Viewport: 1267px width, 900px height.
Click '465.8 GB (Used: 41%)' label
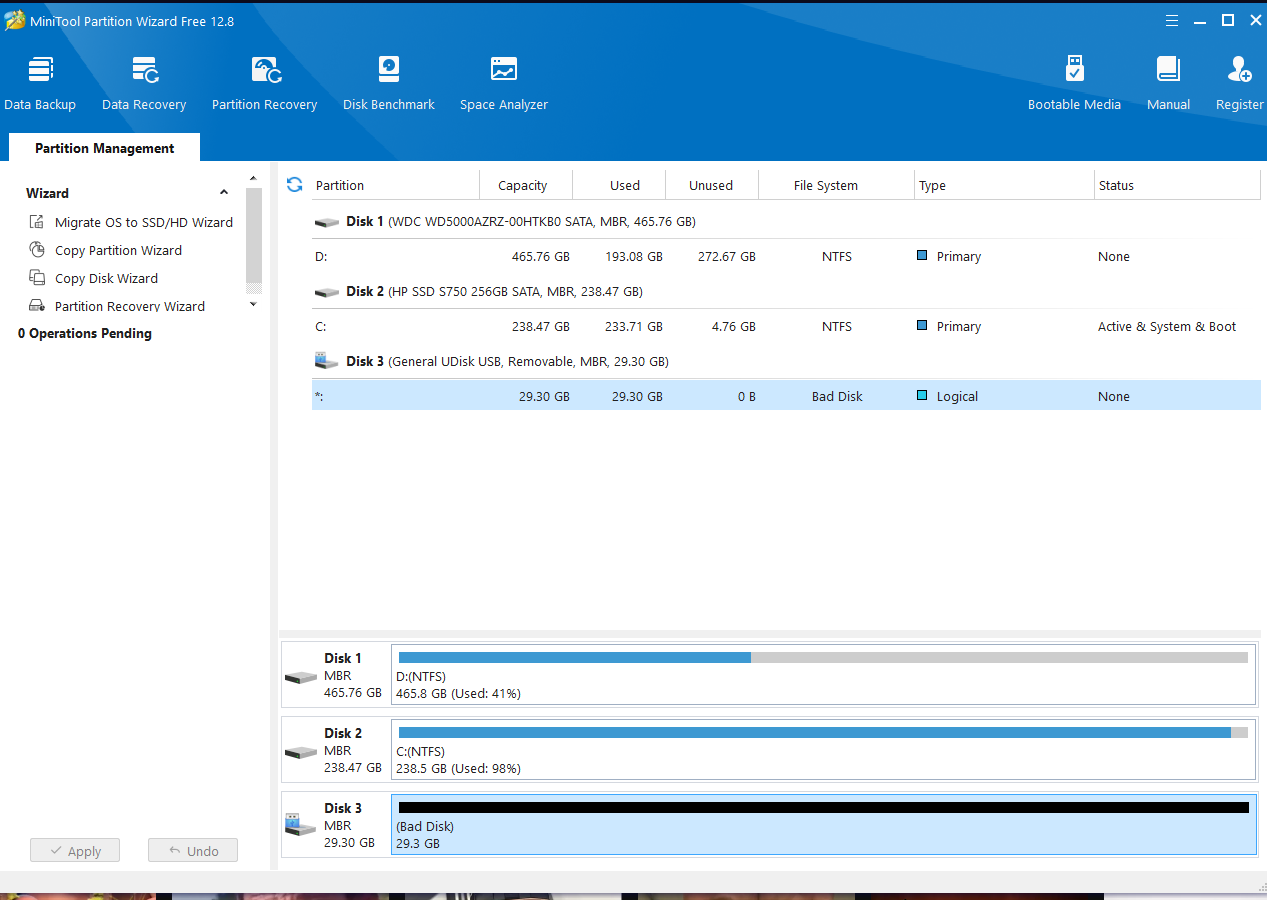458,693
